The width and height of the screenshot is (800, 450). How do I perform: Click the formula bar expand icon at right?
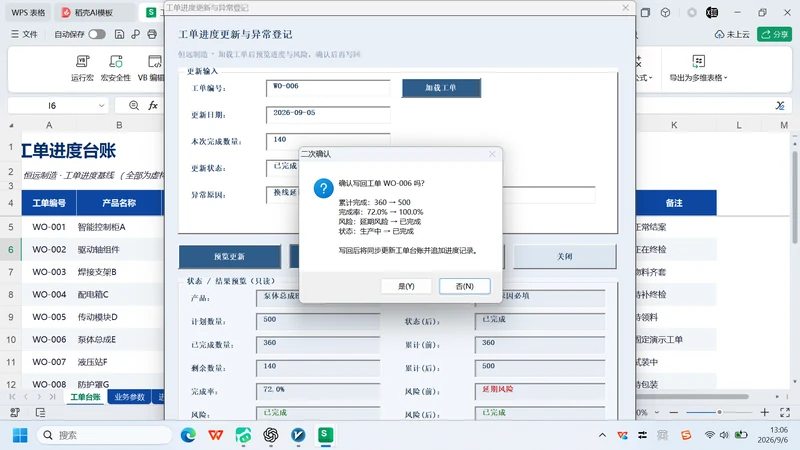click(x=780, y=106)
